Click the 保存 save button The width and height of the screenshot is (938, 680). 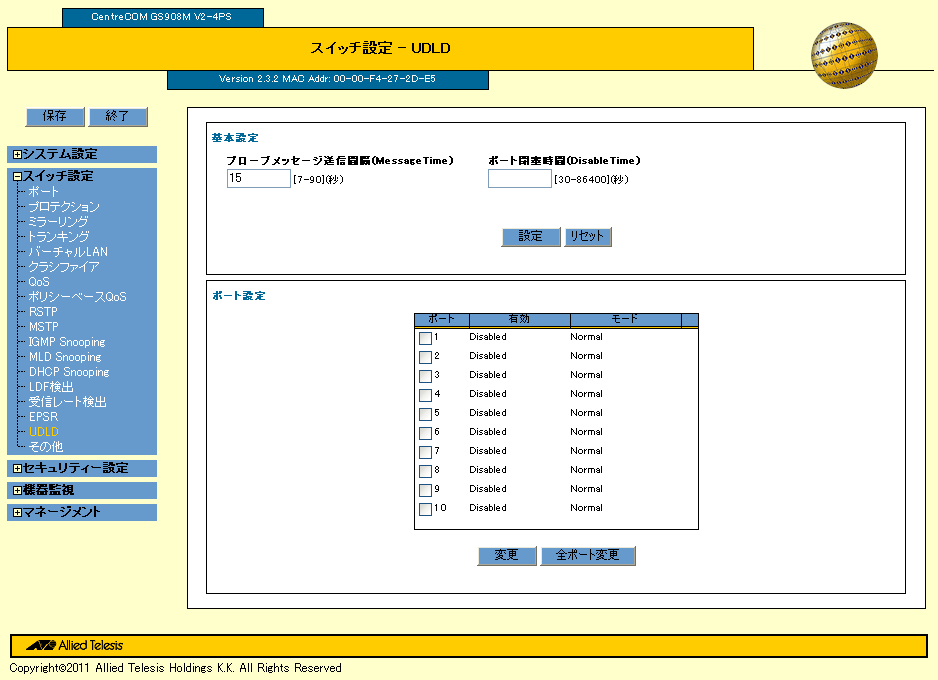(55, 117)
